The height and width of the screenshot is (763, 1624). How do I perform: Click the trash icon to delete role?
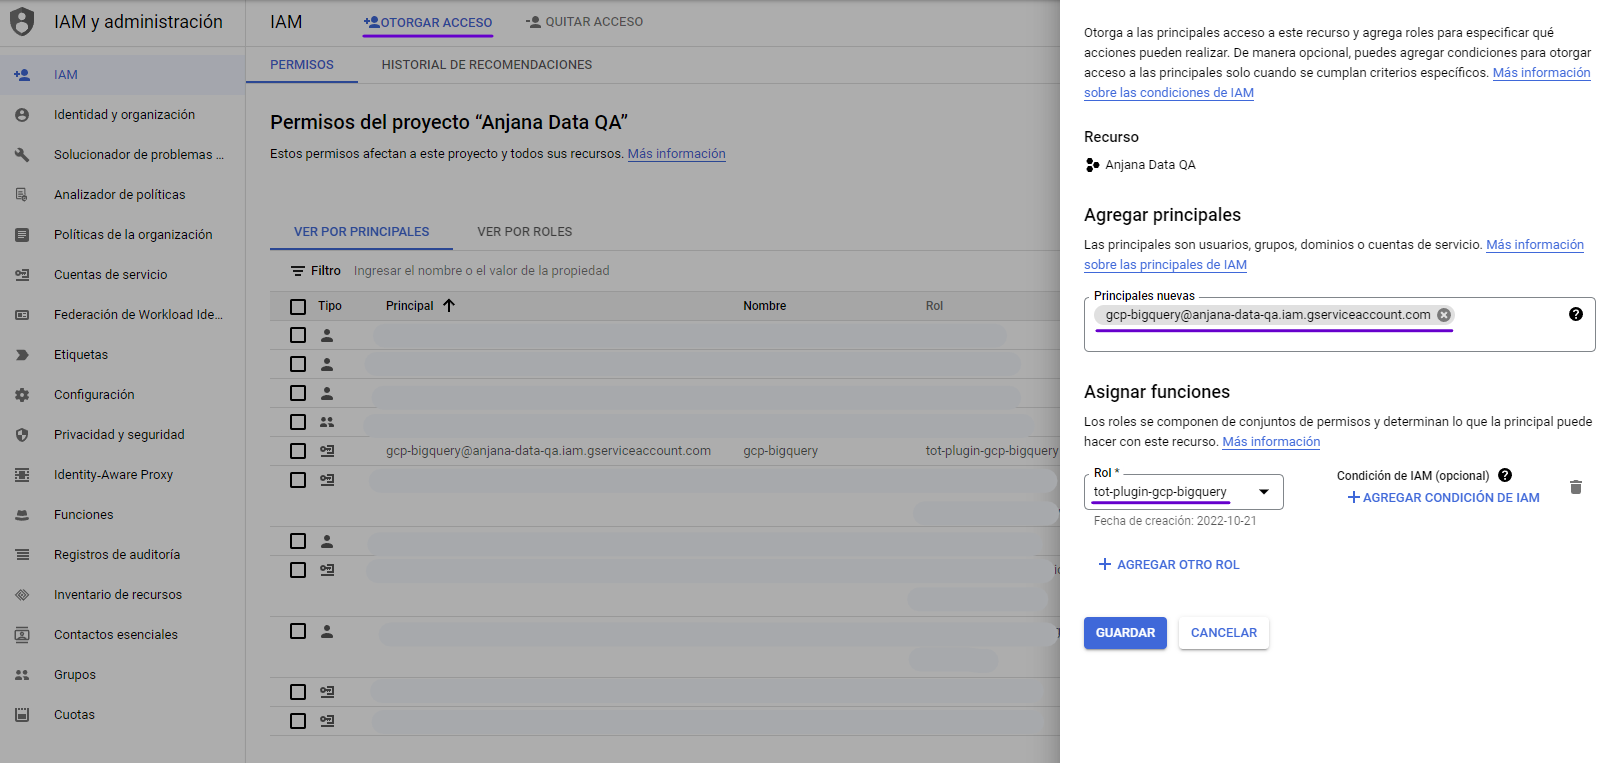coord(1575,487)
